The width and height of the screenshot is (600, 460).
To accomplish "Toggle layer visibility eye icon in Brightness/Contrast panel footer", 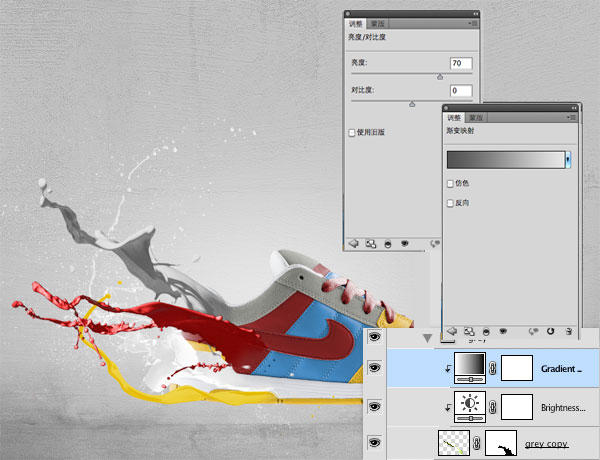I will [404, 243].
